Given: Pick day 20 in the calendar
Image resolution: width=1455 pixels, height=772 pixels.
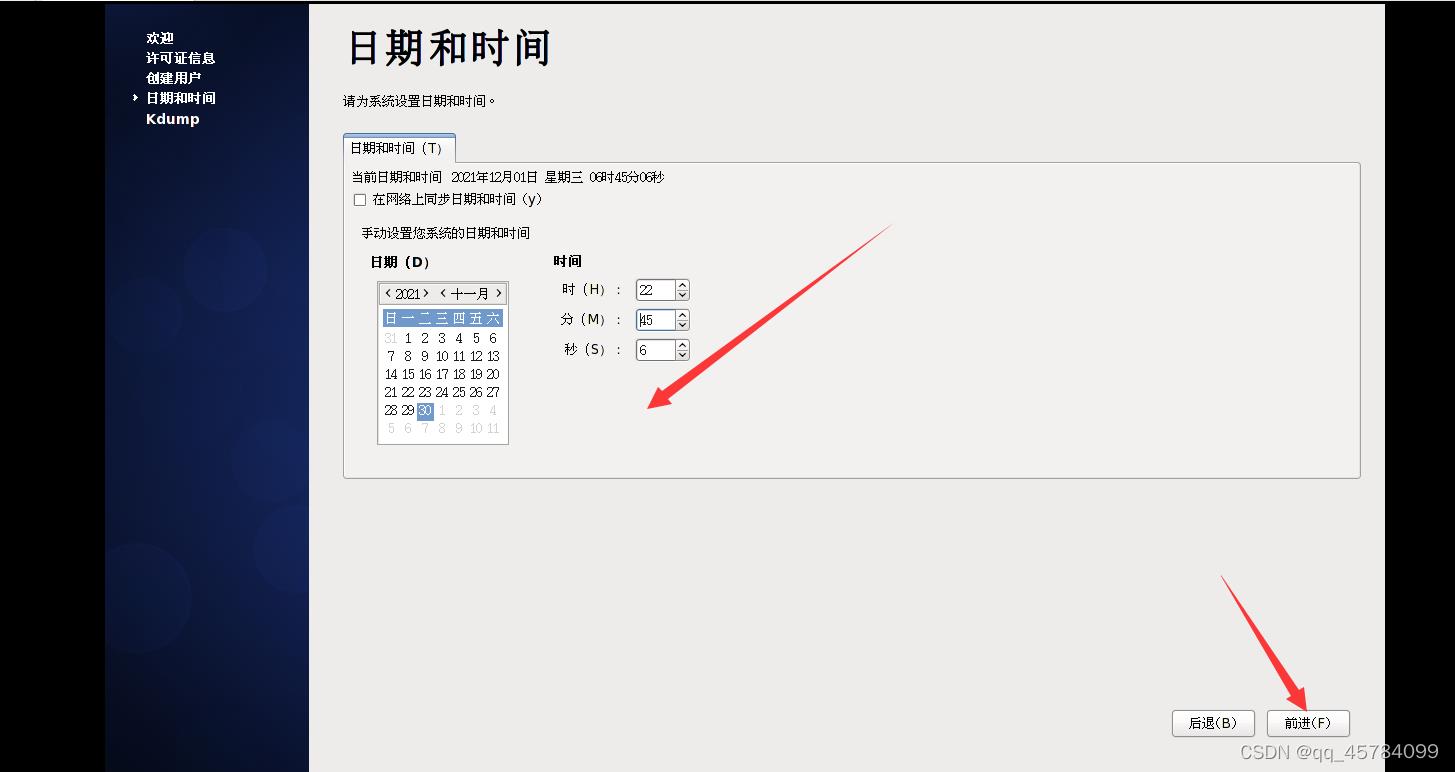Looking at the screenshot, I should [493, 374].
